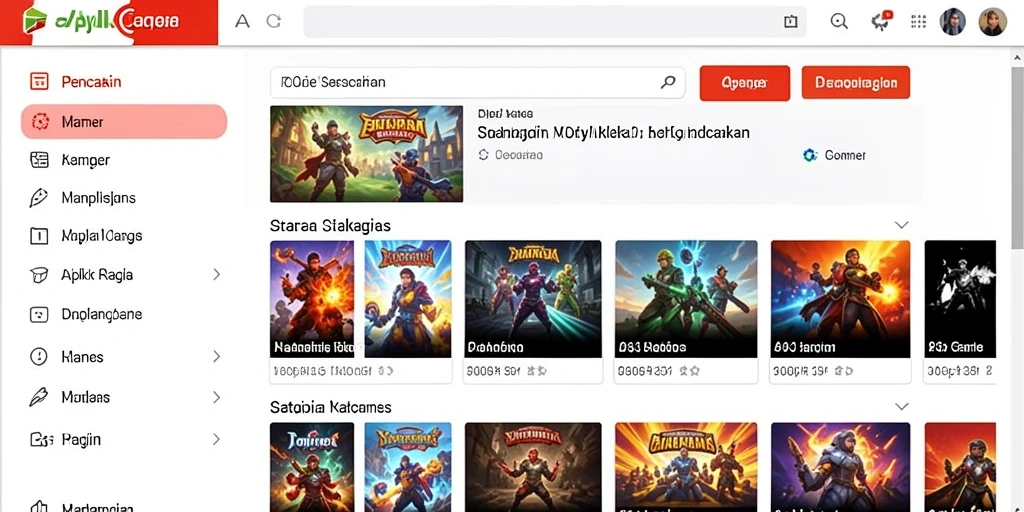Open the 600 Iaroim game thumbnail
This screenshot has height=512, width=1024.
pyautogui.click(x=840, y=298)
